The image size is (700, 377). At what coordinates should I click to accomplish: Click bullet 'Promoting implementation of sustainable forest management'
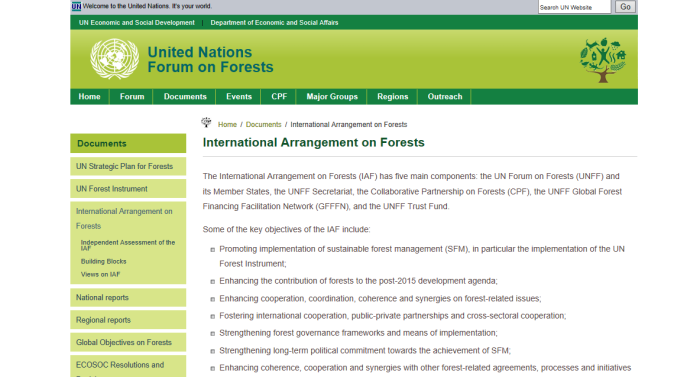[422, 256]
